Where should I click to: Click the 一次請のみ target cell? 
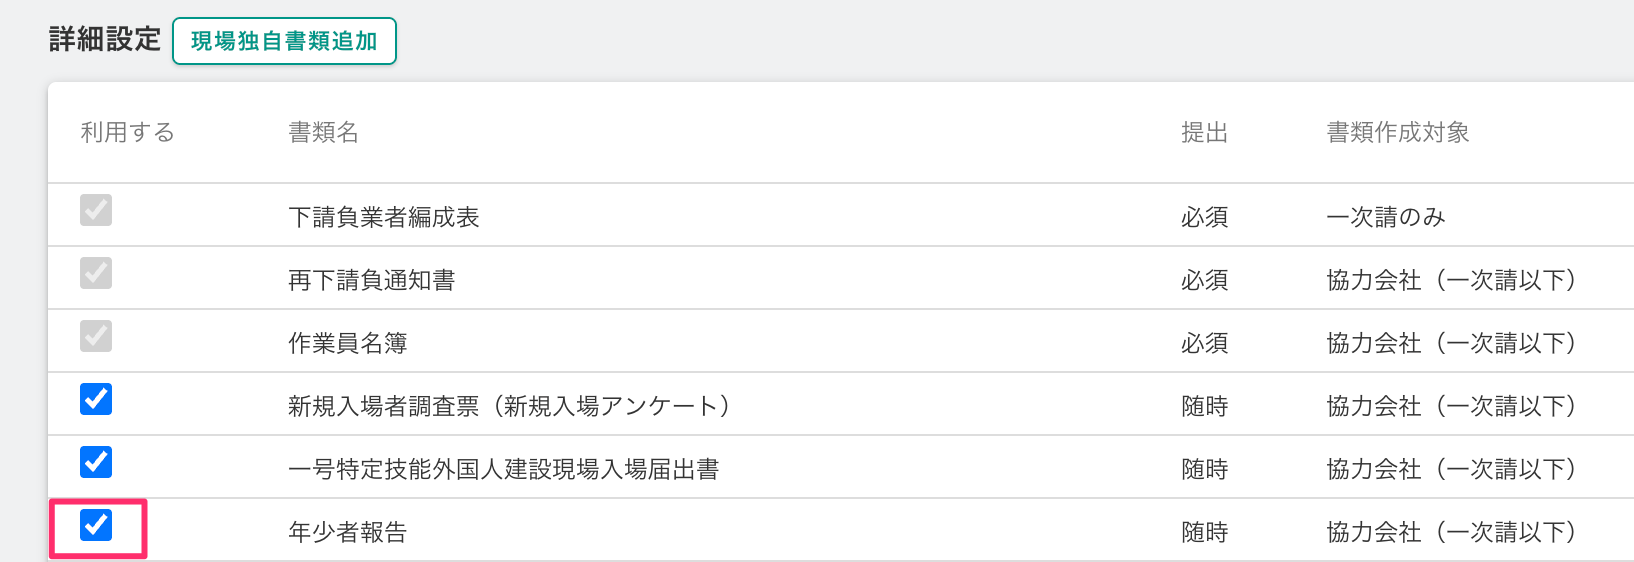tap(1386, 217)
